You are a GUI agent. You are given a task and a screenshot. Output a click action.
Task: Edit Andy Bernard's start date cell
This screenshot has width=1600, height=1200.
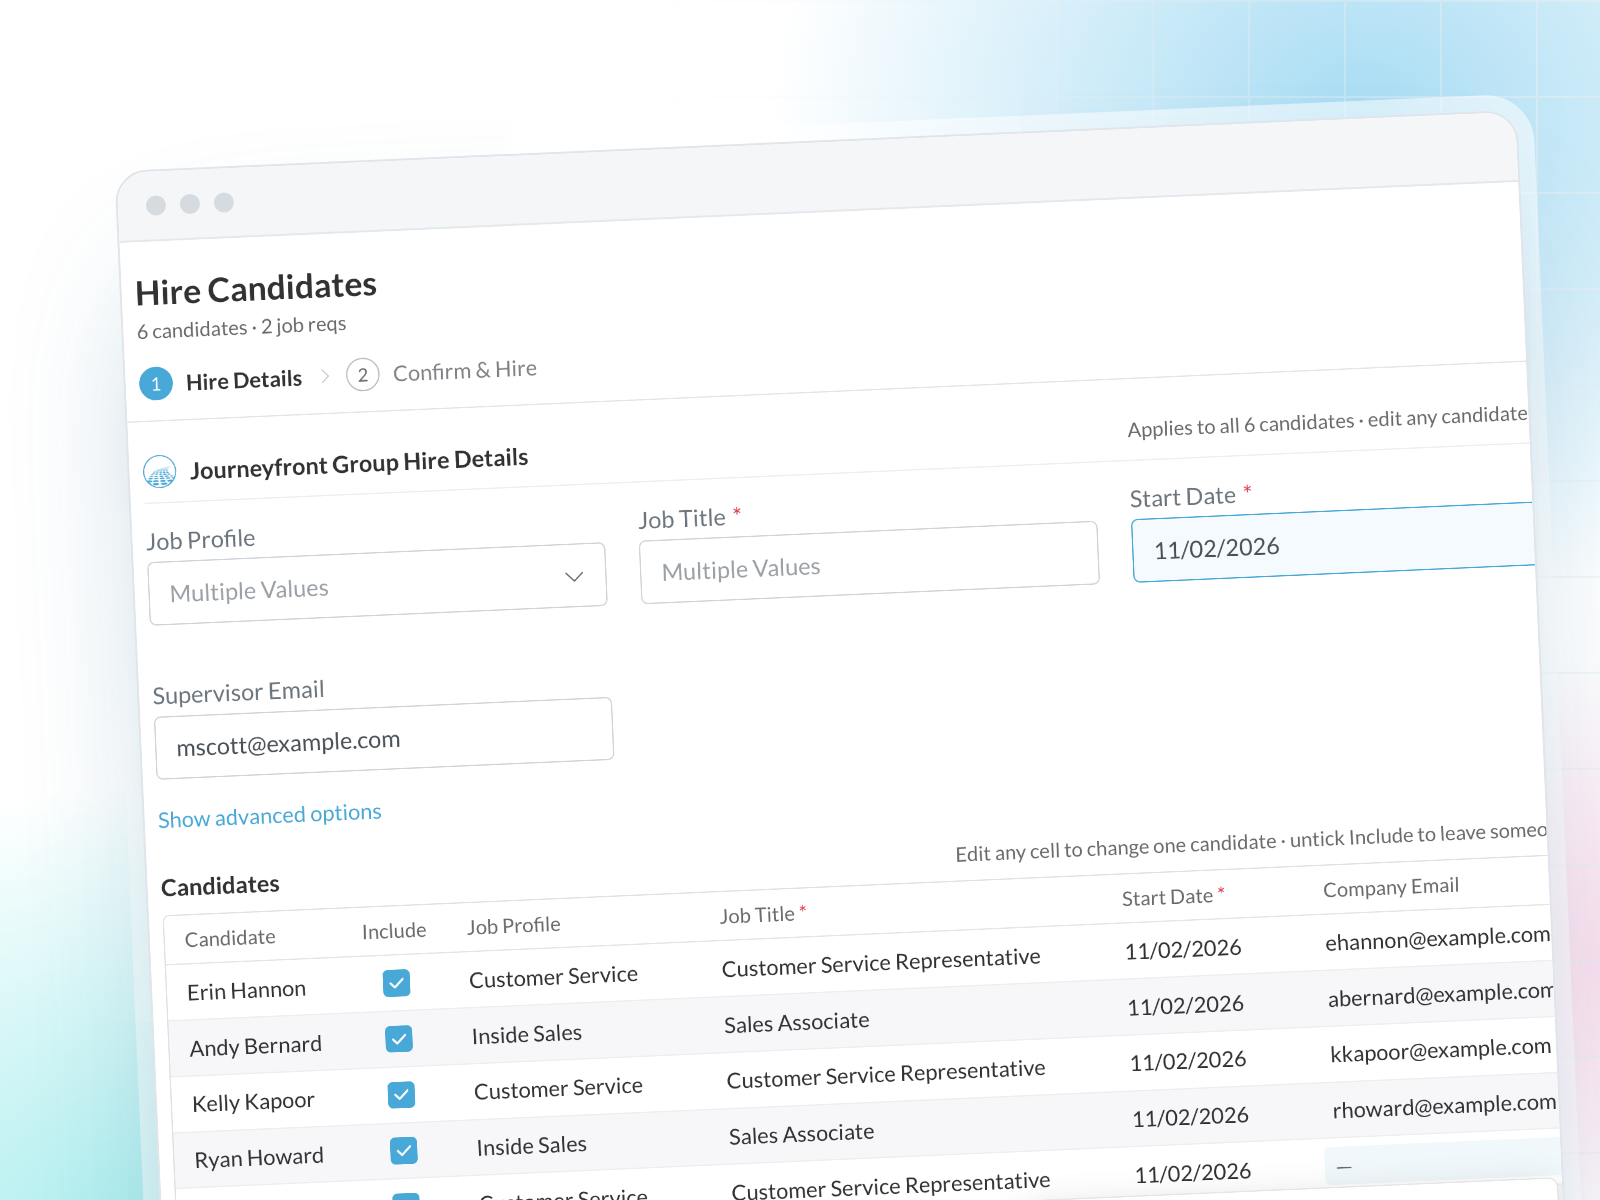(x=1186, y=1005)
